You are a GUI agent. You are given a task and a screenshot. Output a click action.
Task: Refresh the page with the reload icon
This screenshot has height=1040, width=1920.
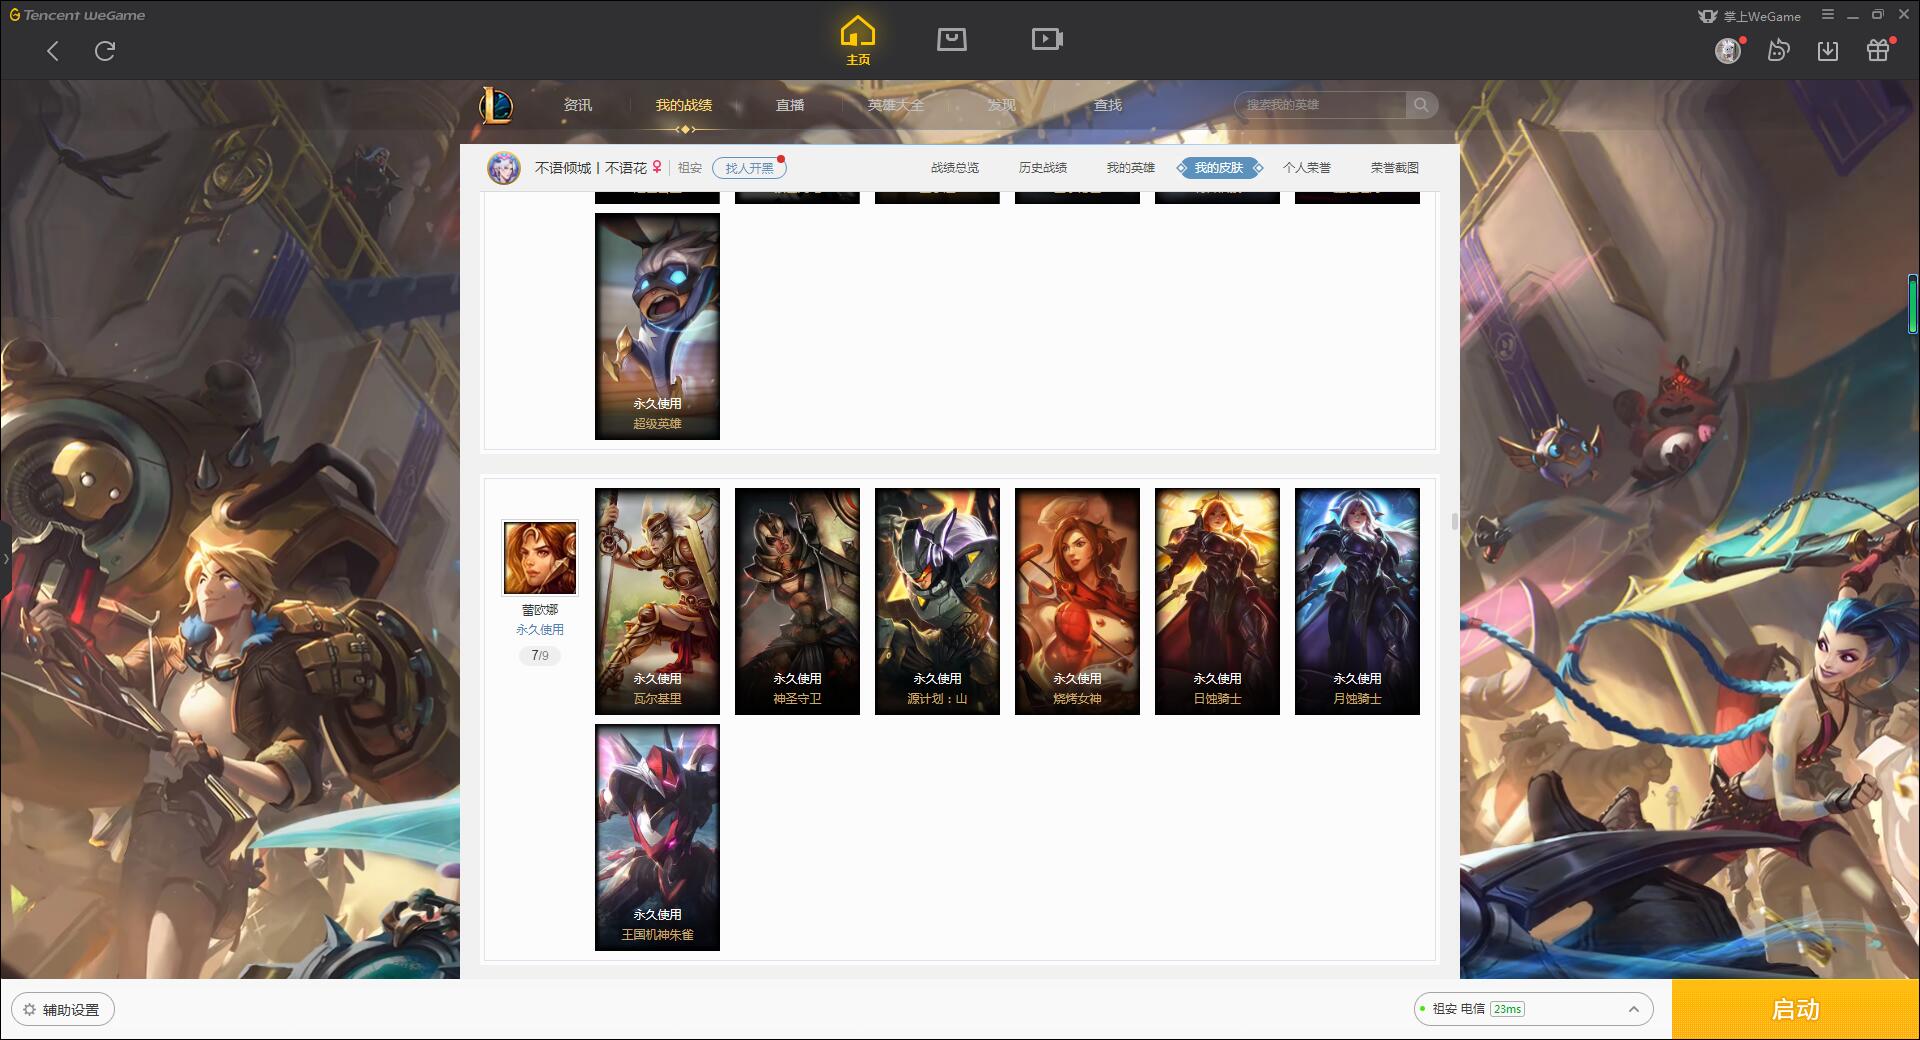105,51
